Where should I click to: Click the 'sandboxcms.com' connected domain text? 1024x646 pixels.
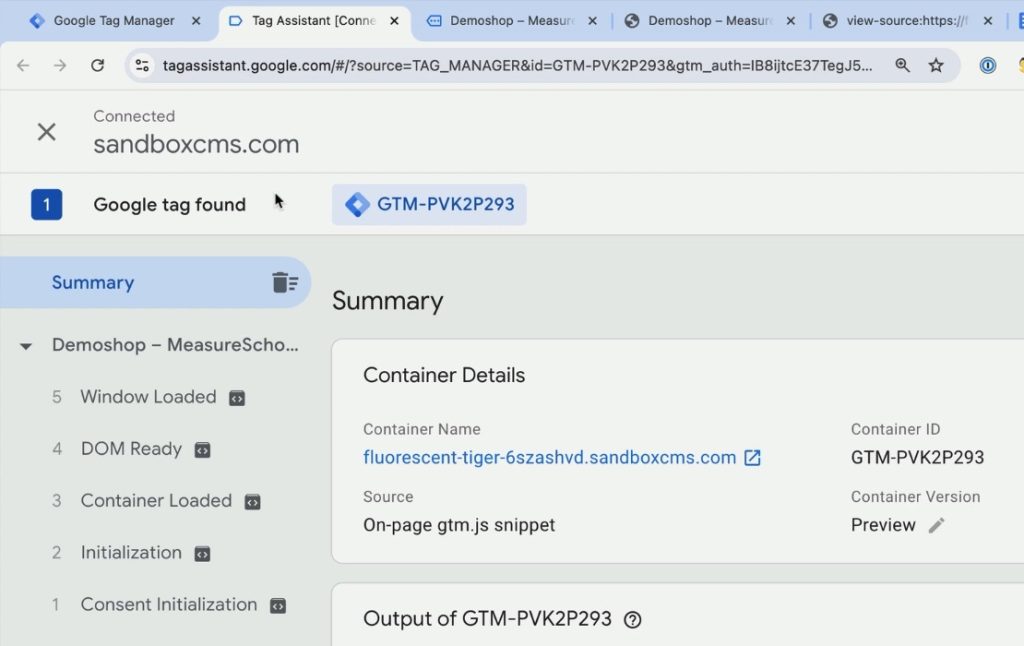point(196,144)
